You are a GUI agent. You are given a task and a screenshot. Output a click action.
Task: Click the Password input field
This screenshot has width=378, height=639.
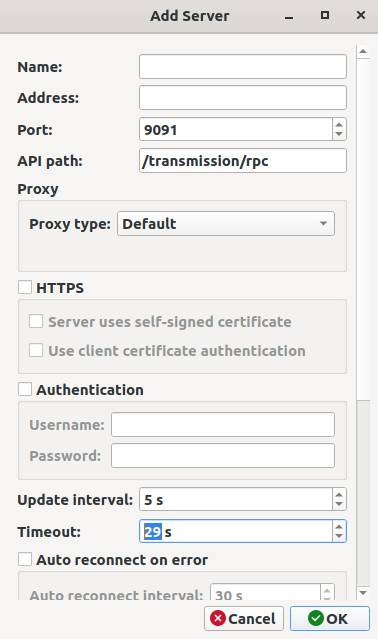pos(223,456)
